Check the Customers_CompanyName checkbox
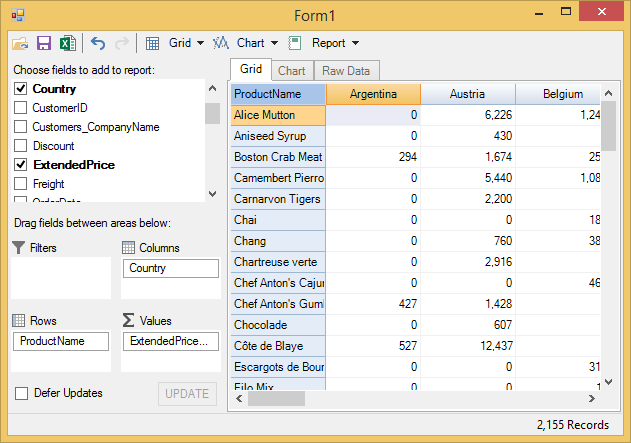The image size is (631, 443). pyautogui.click(x=21, y=126)
